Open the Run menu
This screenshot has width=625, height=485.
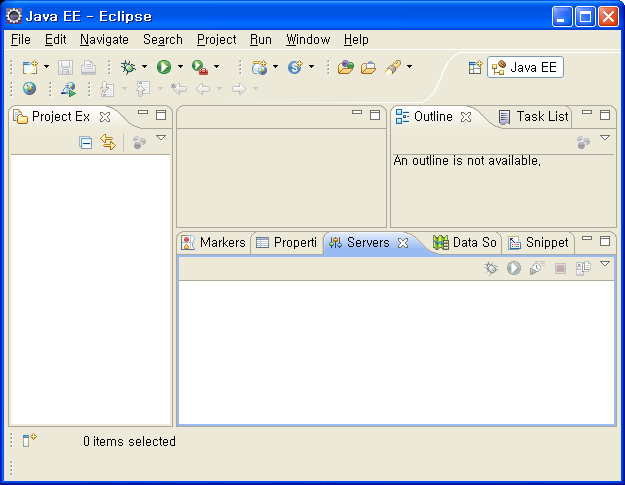click(x=261, y=39)
